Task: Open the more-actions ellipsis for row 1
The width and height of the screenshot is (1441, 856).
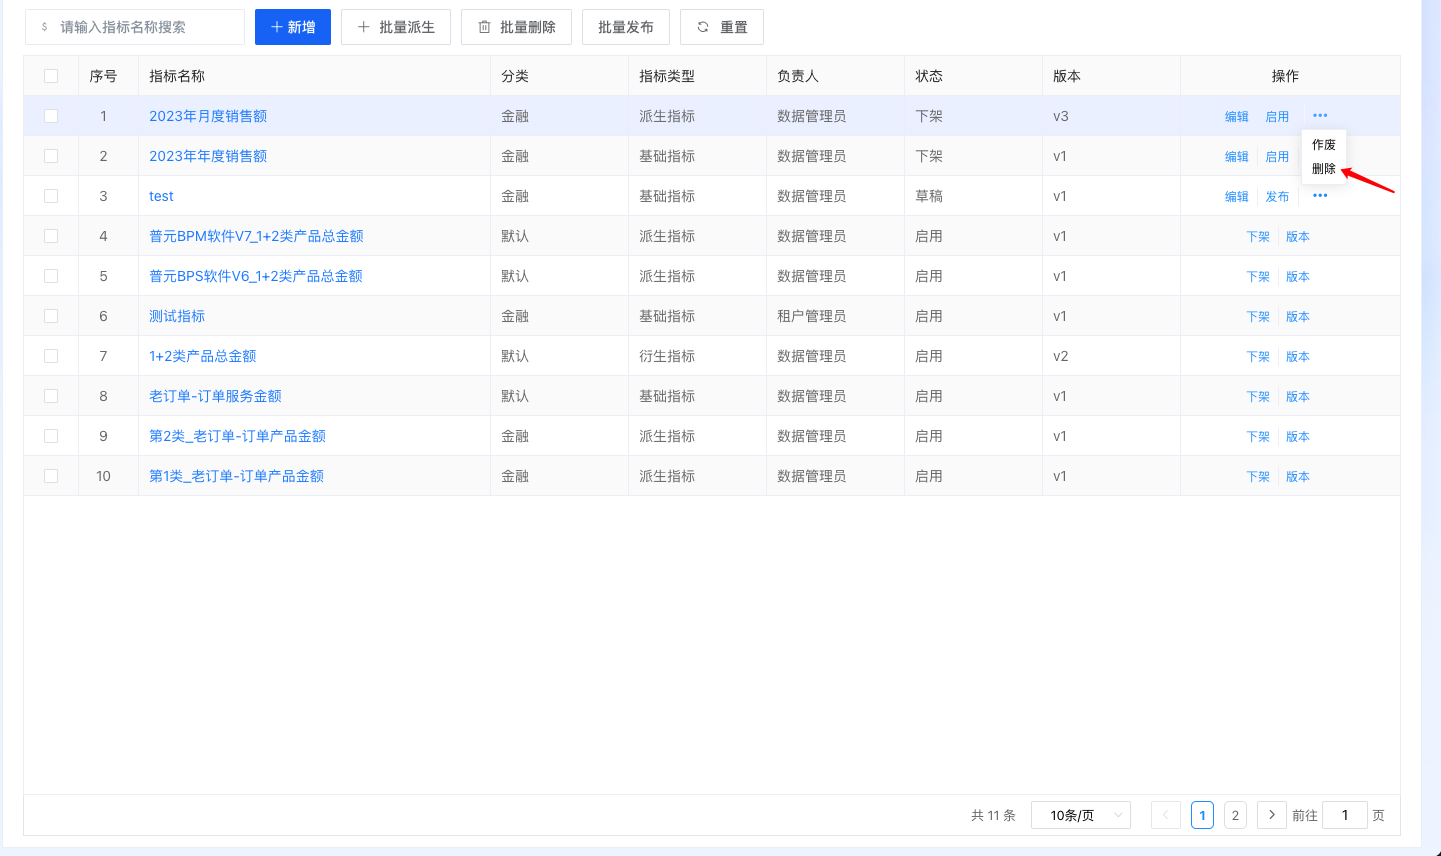Action: click(x=1320, y=116)
